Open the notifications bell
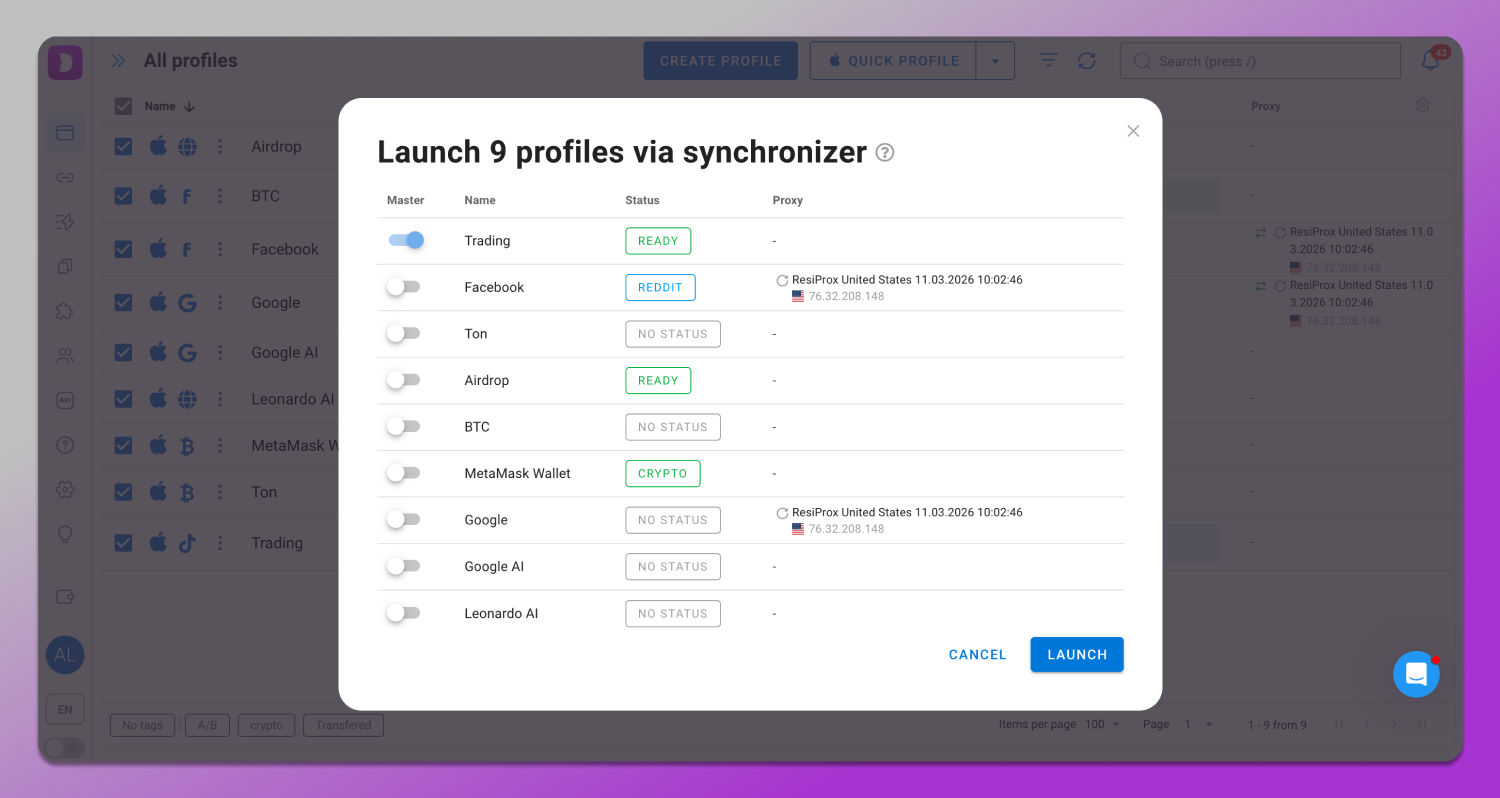This screenshot has width=1500, height=798. coord(1430,60)
